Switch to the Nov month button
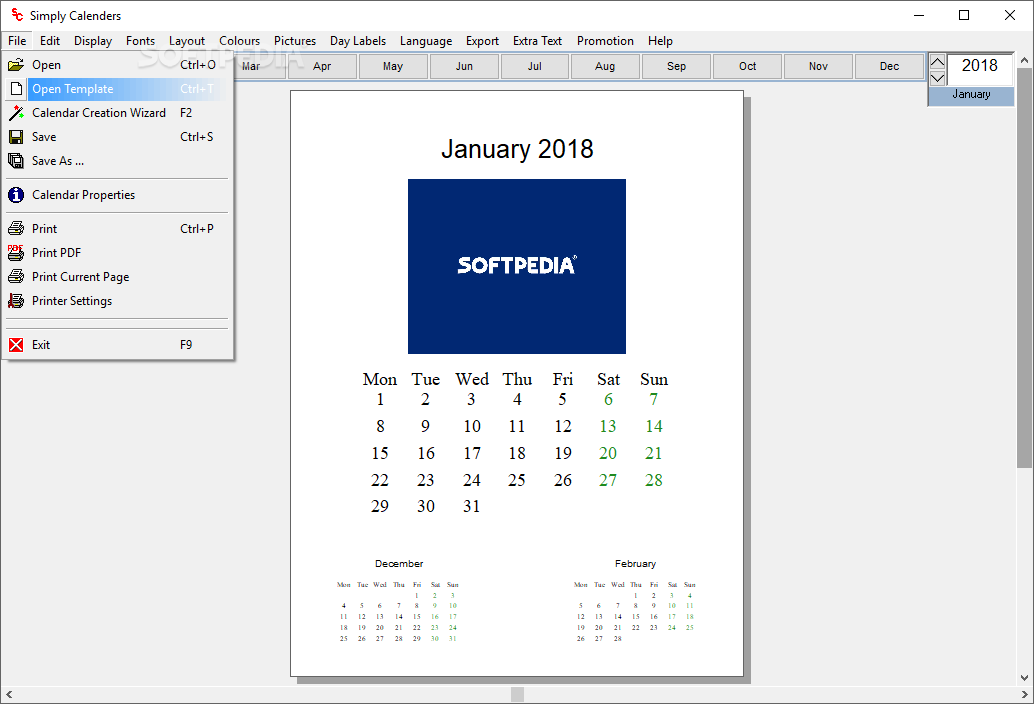Image resolution: width=1034 pixels, height=704 pixels. 818,66
